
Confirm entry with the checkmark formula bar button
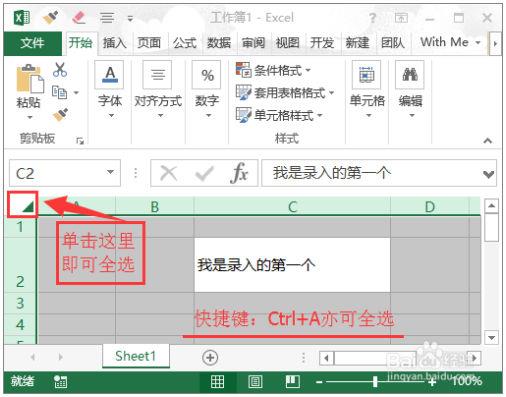tap(204, 173)
